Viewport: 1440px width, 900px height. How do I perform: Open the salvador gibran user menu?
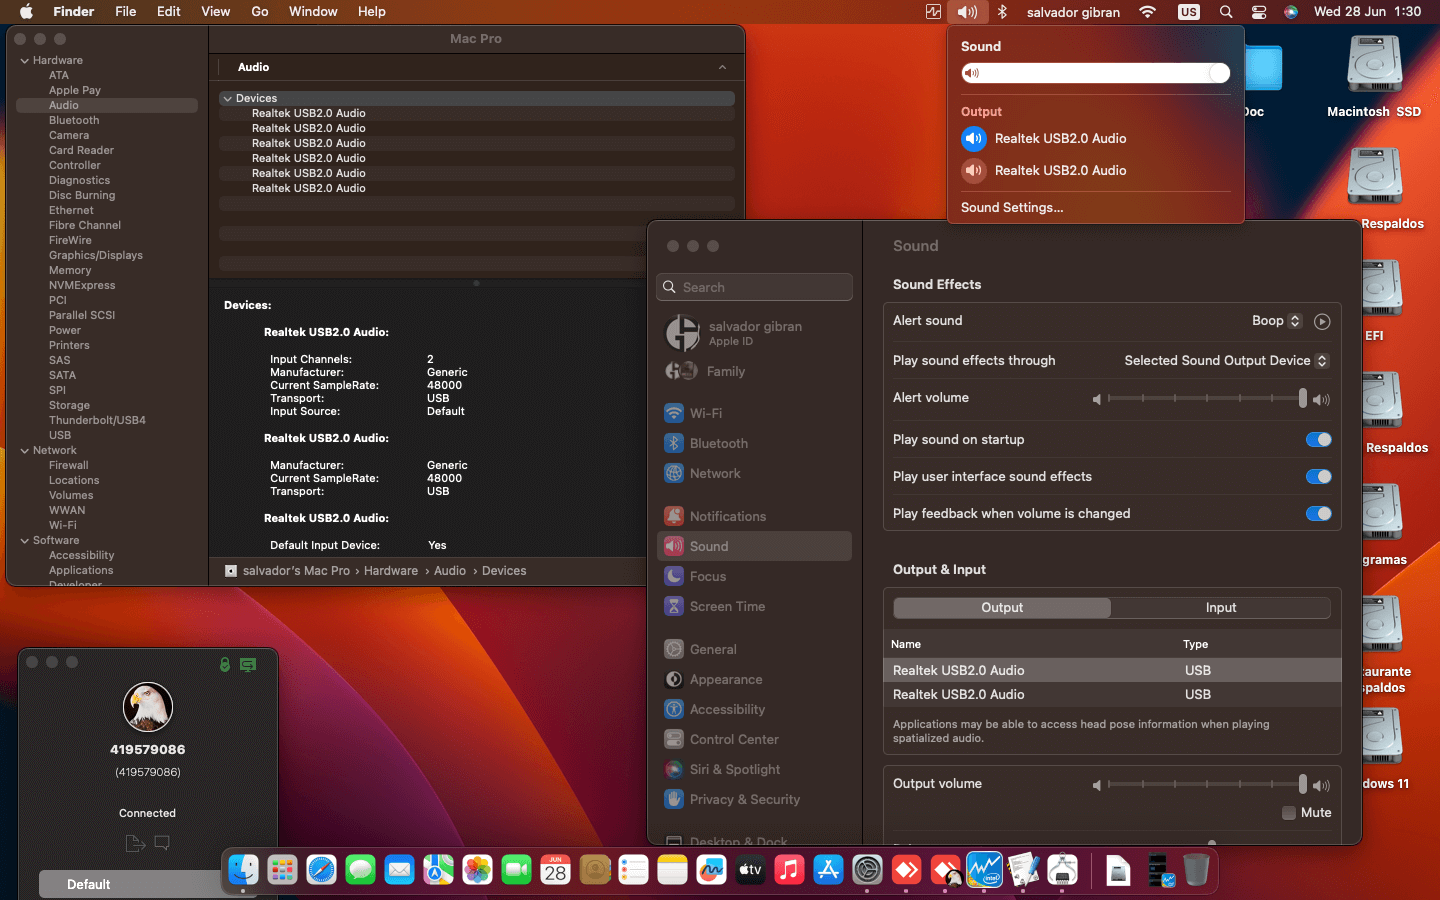[1073, 12]
